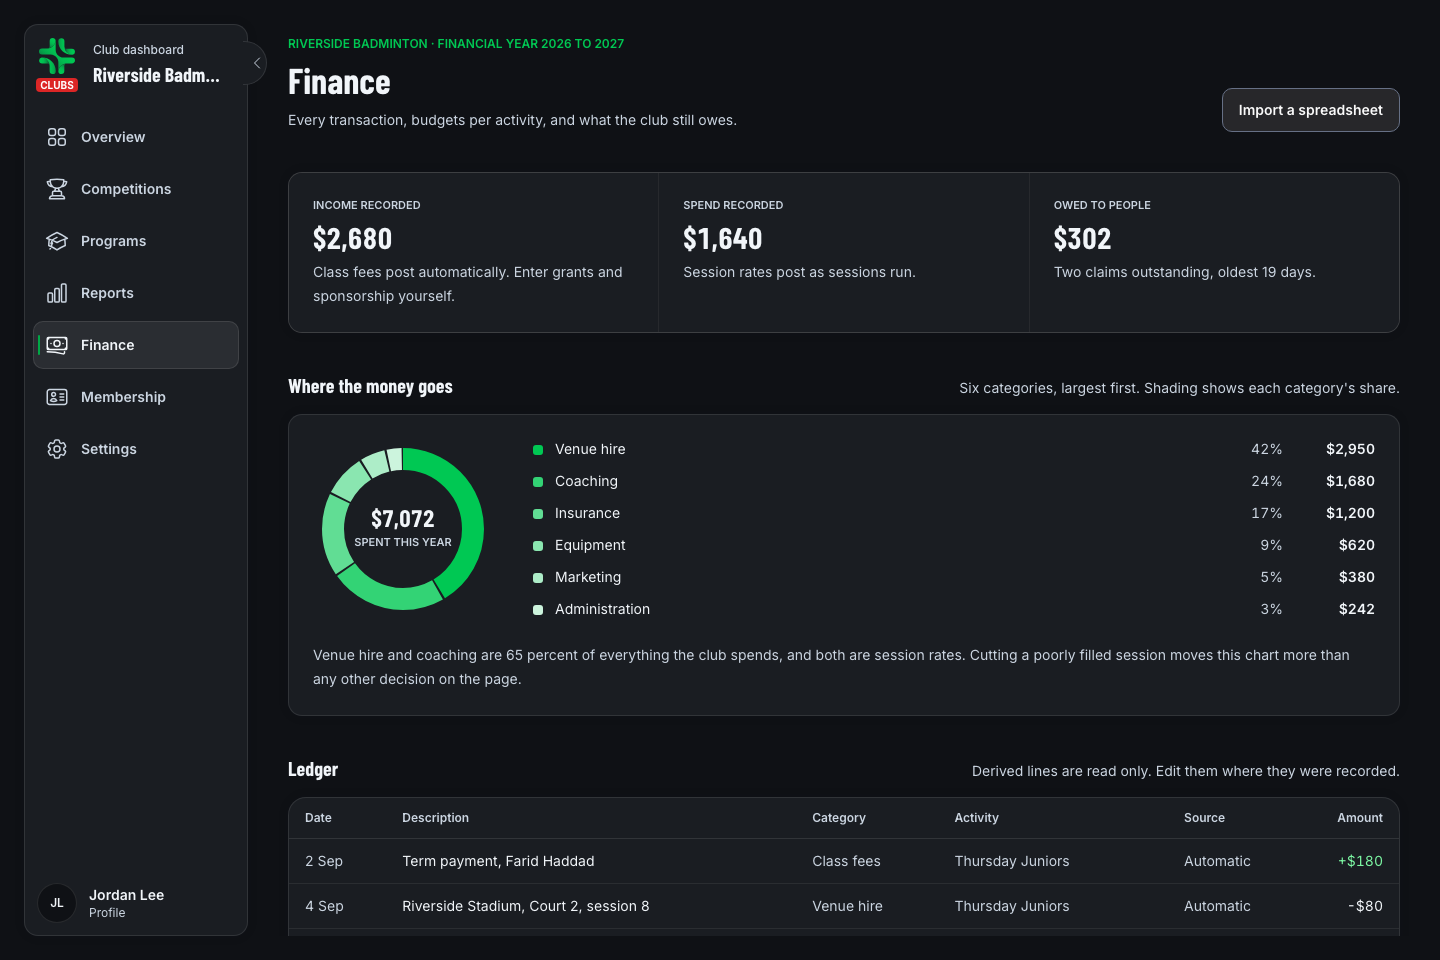Click the green Clubs logo
The image size is (1440, 960).
pyautogui.click(x=57, y=64)
